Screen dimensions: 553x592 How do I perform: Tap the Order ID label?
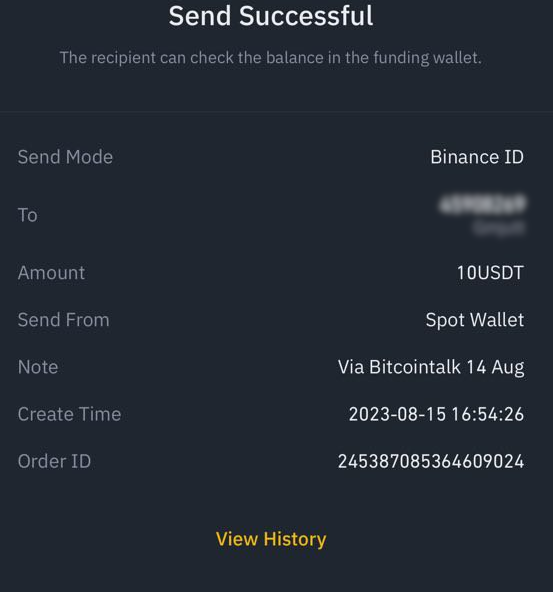(x=54, y=461)
